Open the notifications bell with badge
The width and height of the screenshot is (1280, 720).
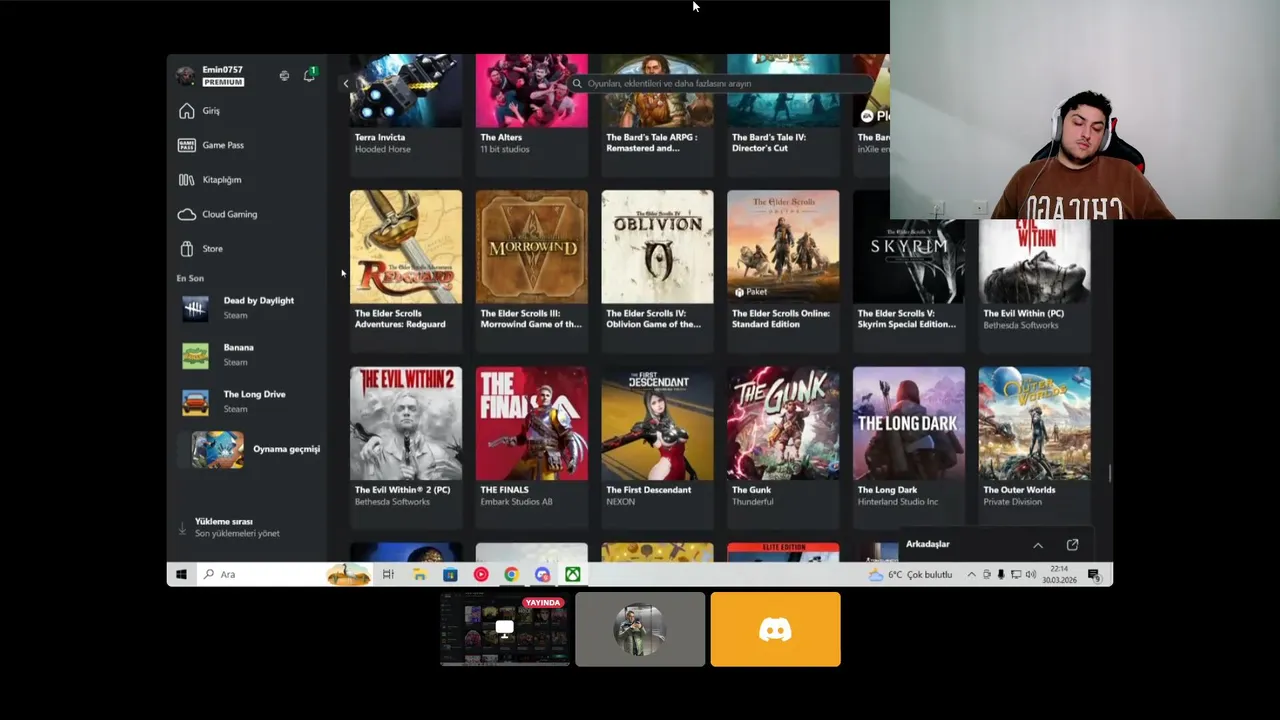310,75
